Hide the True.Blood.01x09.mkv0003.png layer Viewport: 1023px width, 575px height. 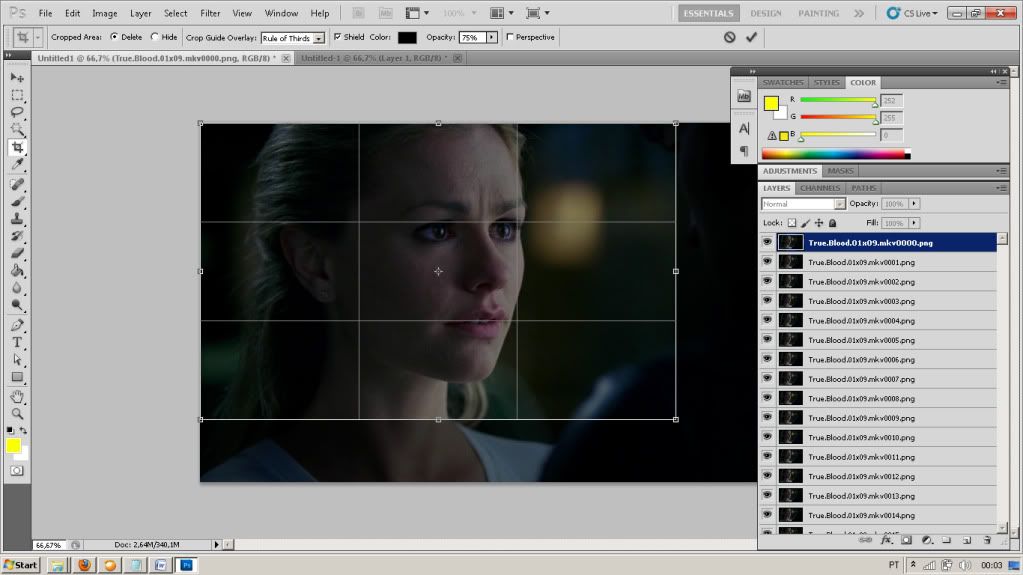pos(767,301)
